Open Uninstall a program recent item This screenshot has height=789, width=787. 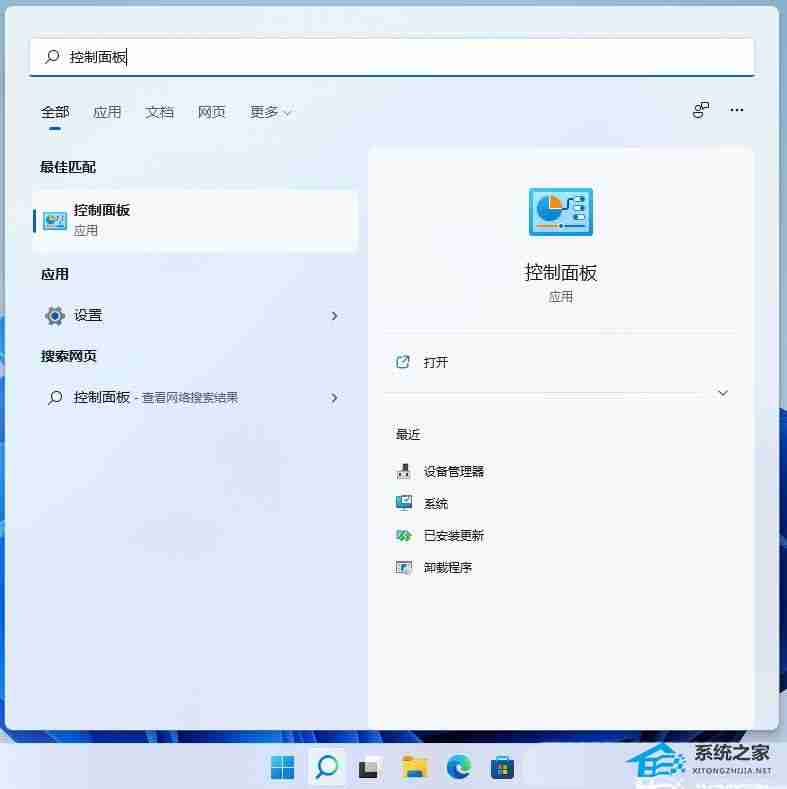tap(447, 567)
